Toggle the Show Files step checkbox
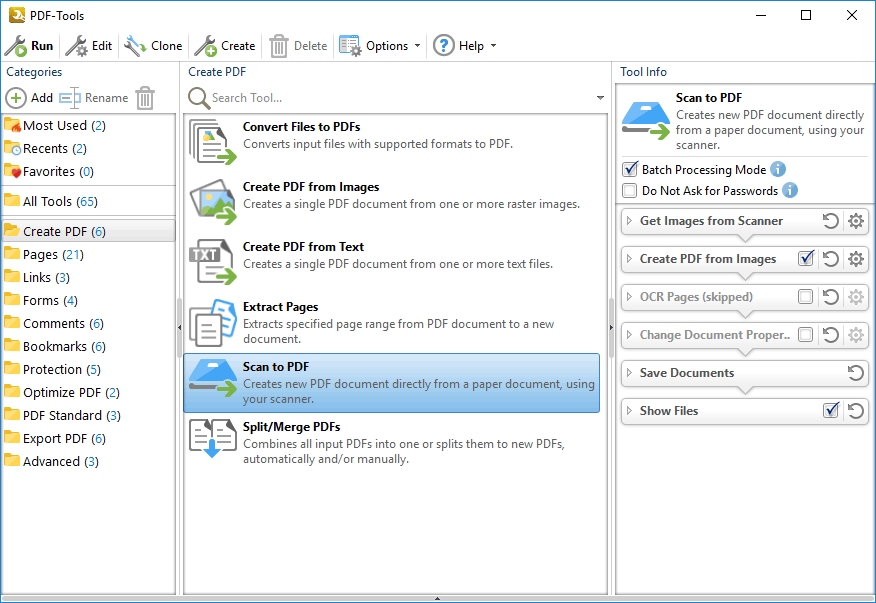This screenshot has height=603, width=876. 831,410
